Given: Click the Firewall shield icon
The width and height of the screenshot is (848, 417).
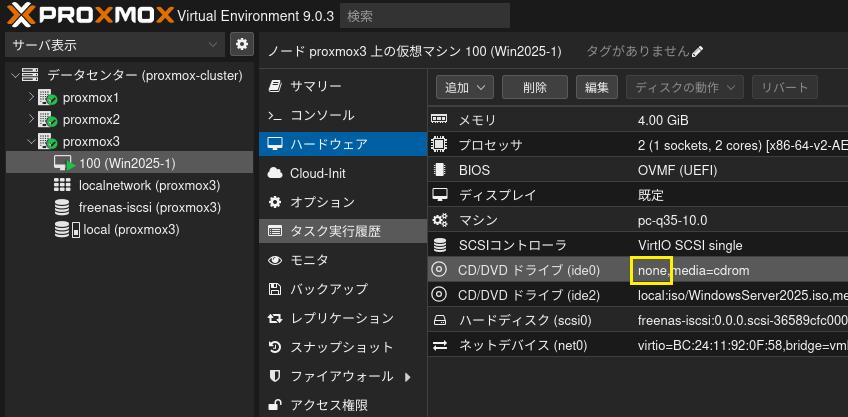Looking at the screenshot, I should [275, 376].
